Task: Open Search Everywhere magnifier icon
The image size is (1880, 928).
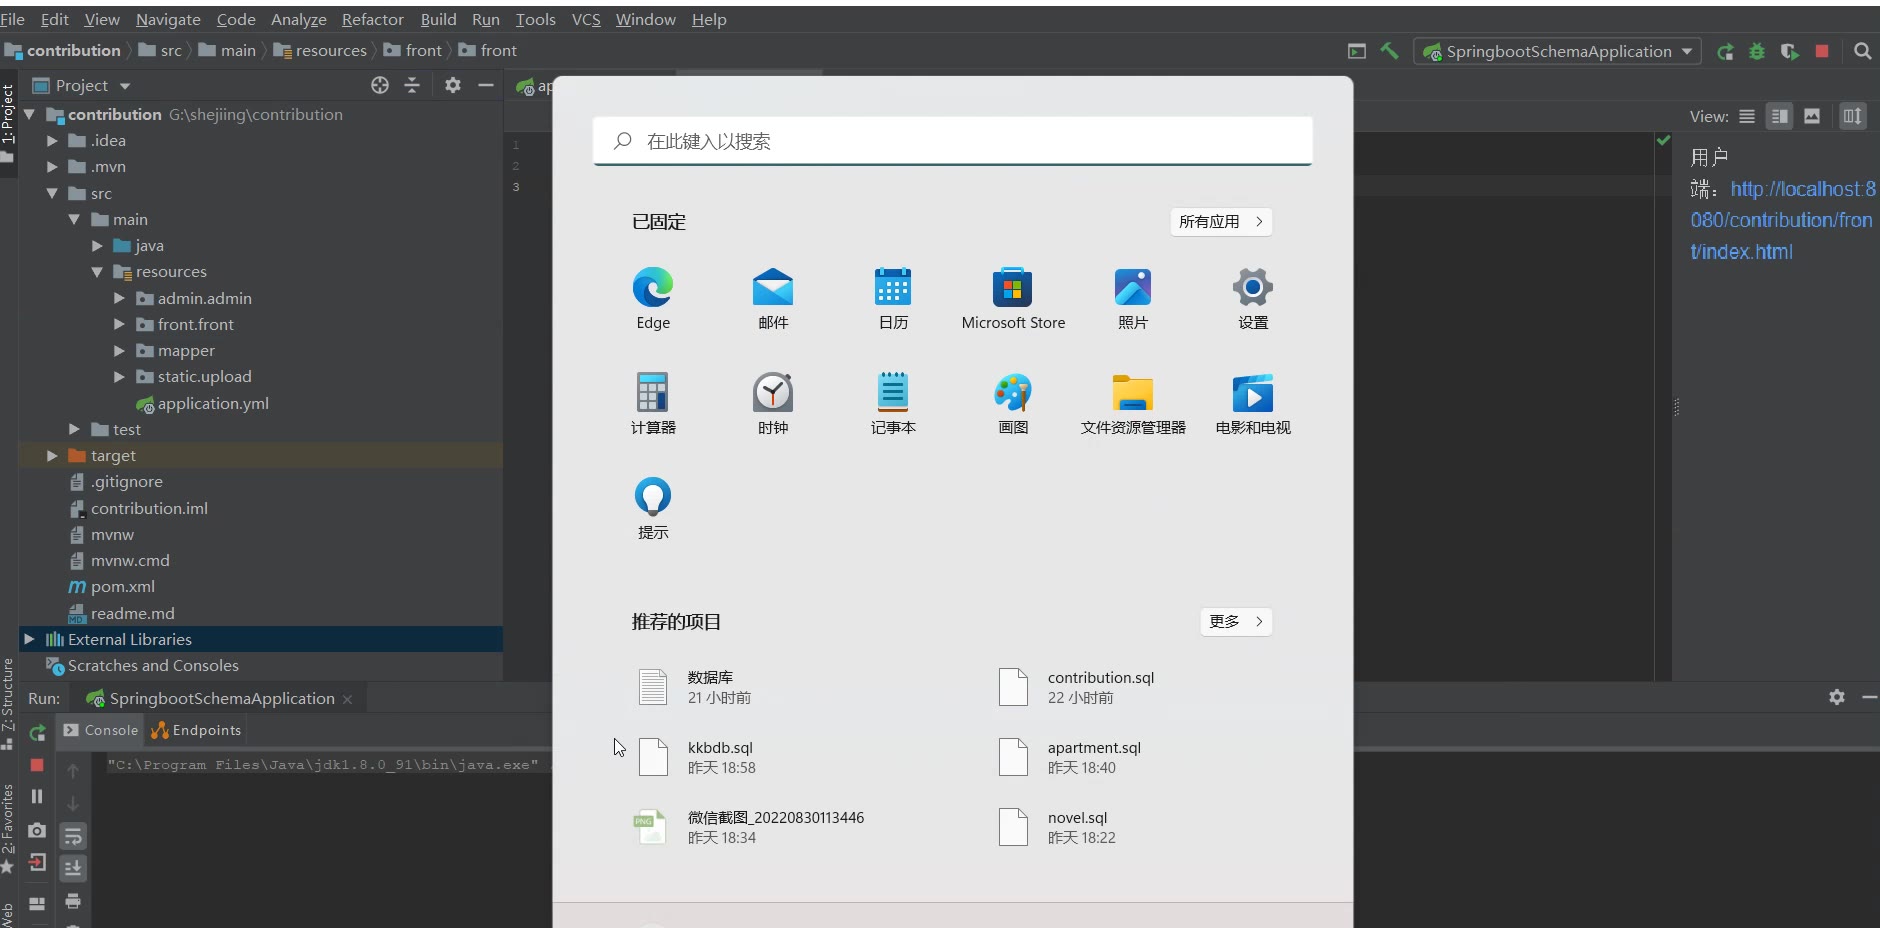Action: point(1862,51)
